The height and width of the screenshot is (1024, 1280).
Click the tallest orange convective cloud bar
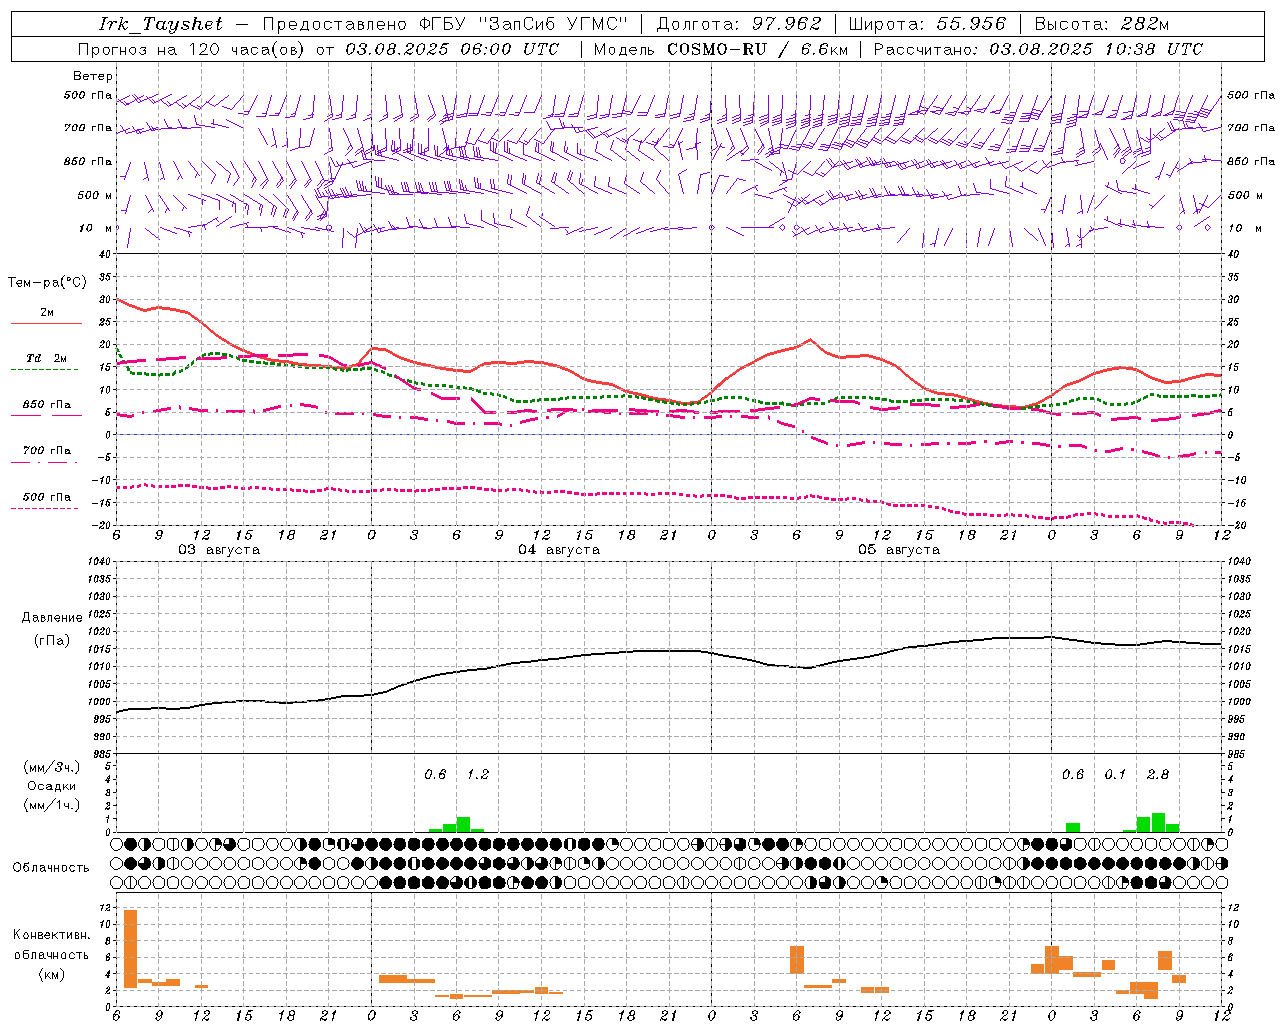[x=130, y=949]
